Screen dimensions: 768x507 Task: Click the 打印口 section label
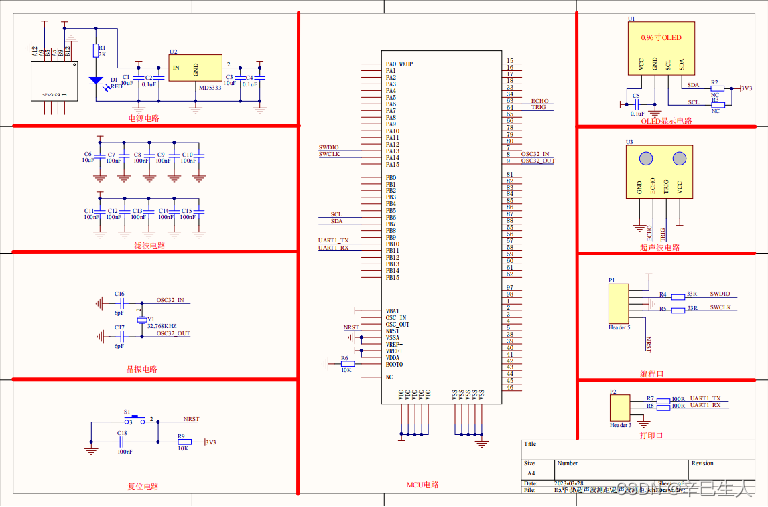[651, 435]
